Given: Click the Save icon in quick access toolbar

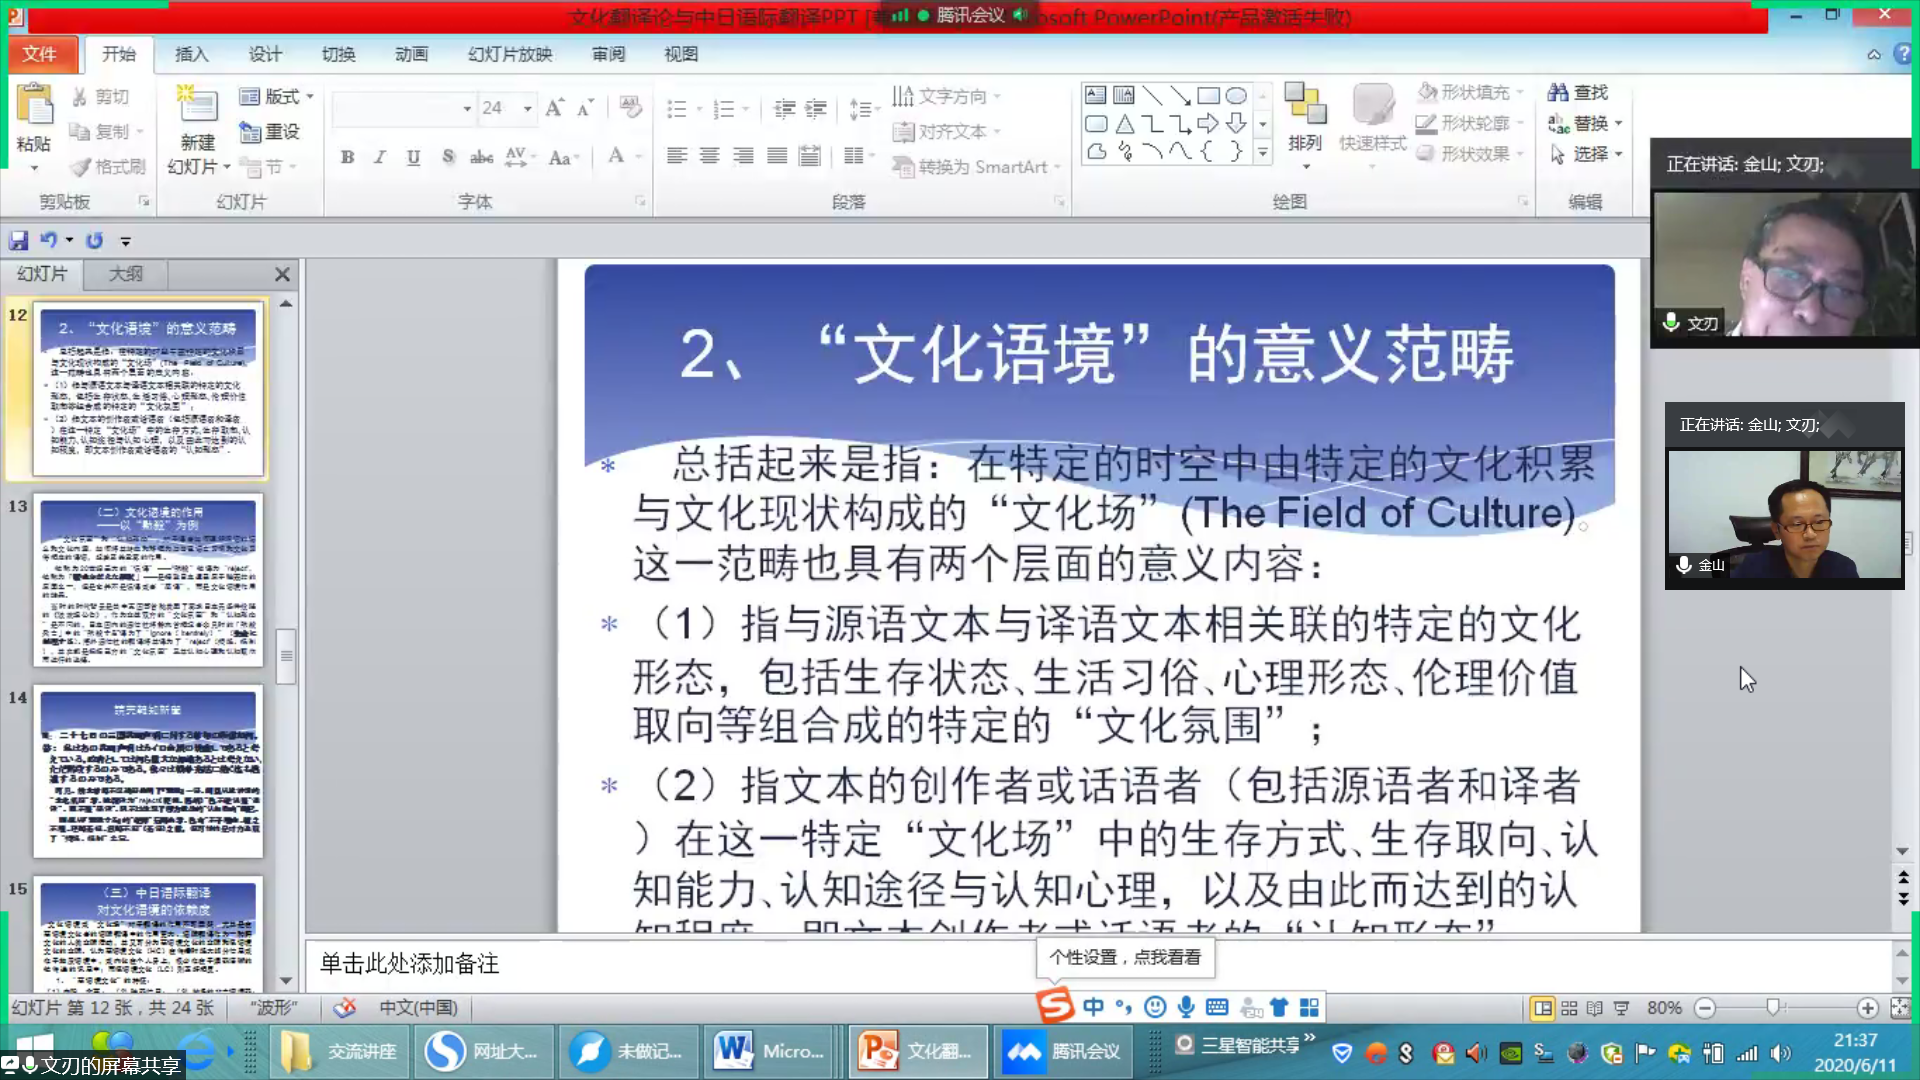Looking at the screenshot, I should 18,241.
